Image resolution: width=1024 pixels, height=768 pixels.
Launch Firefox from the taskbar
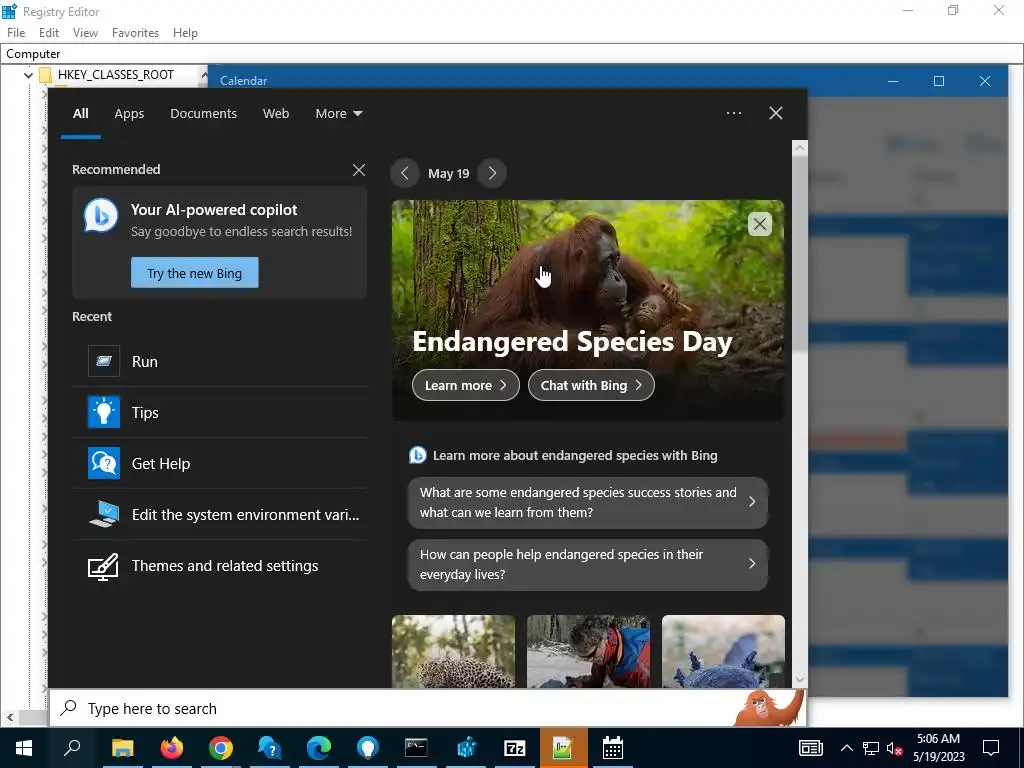(172, 748)
